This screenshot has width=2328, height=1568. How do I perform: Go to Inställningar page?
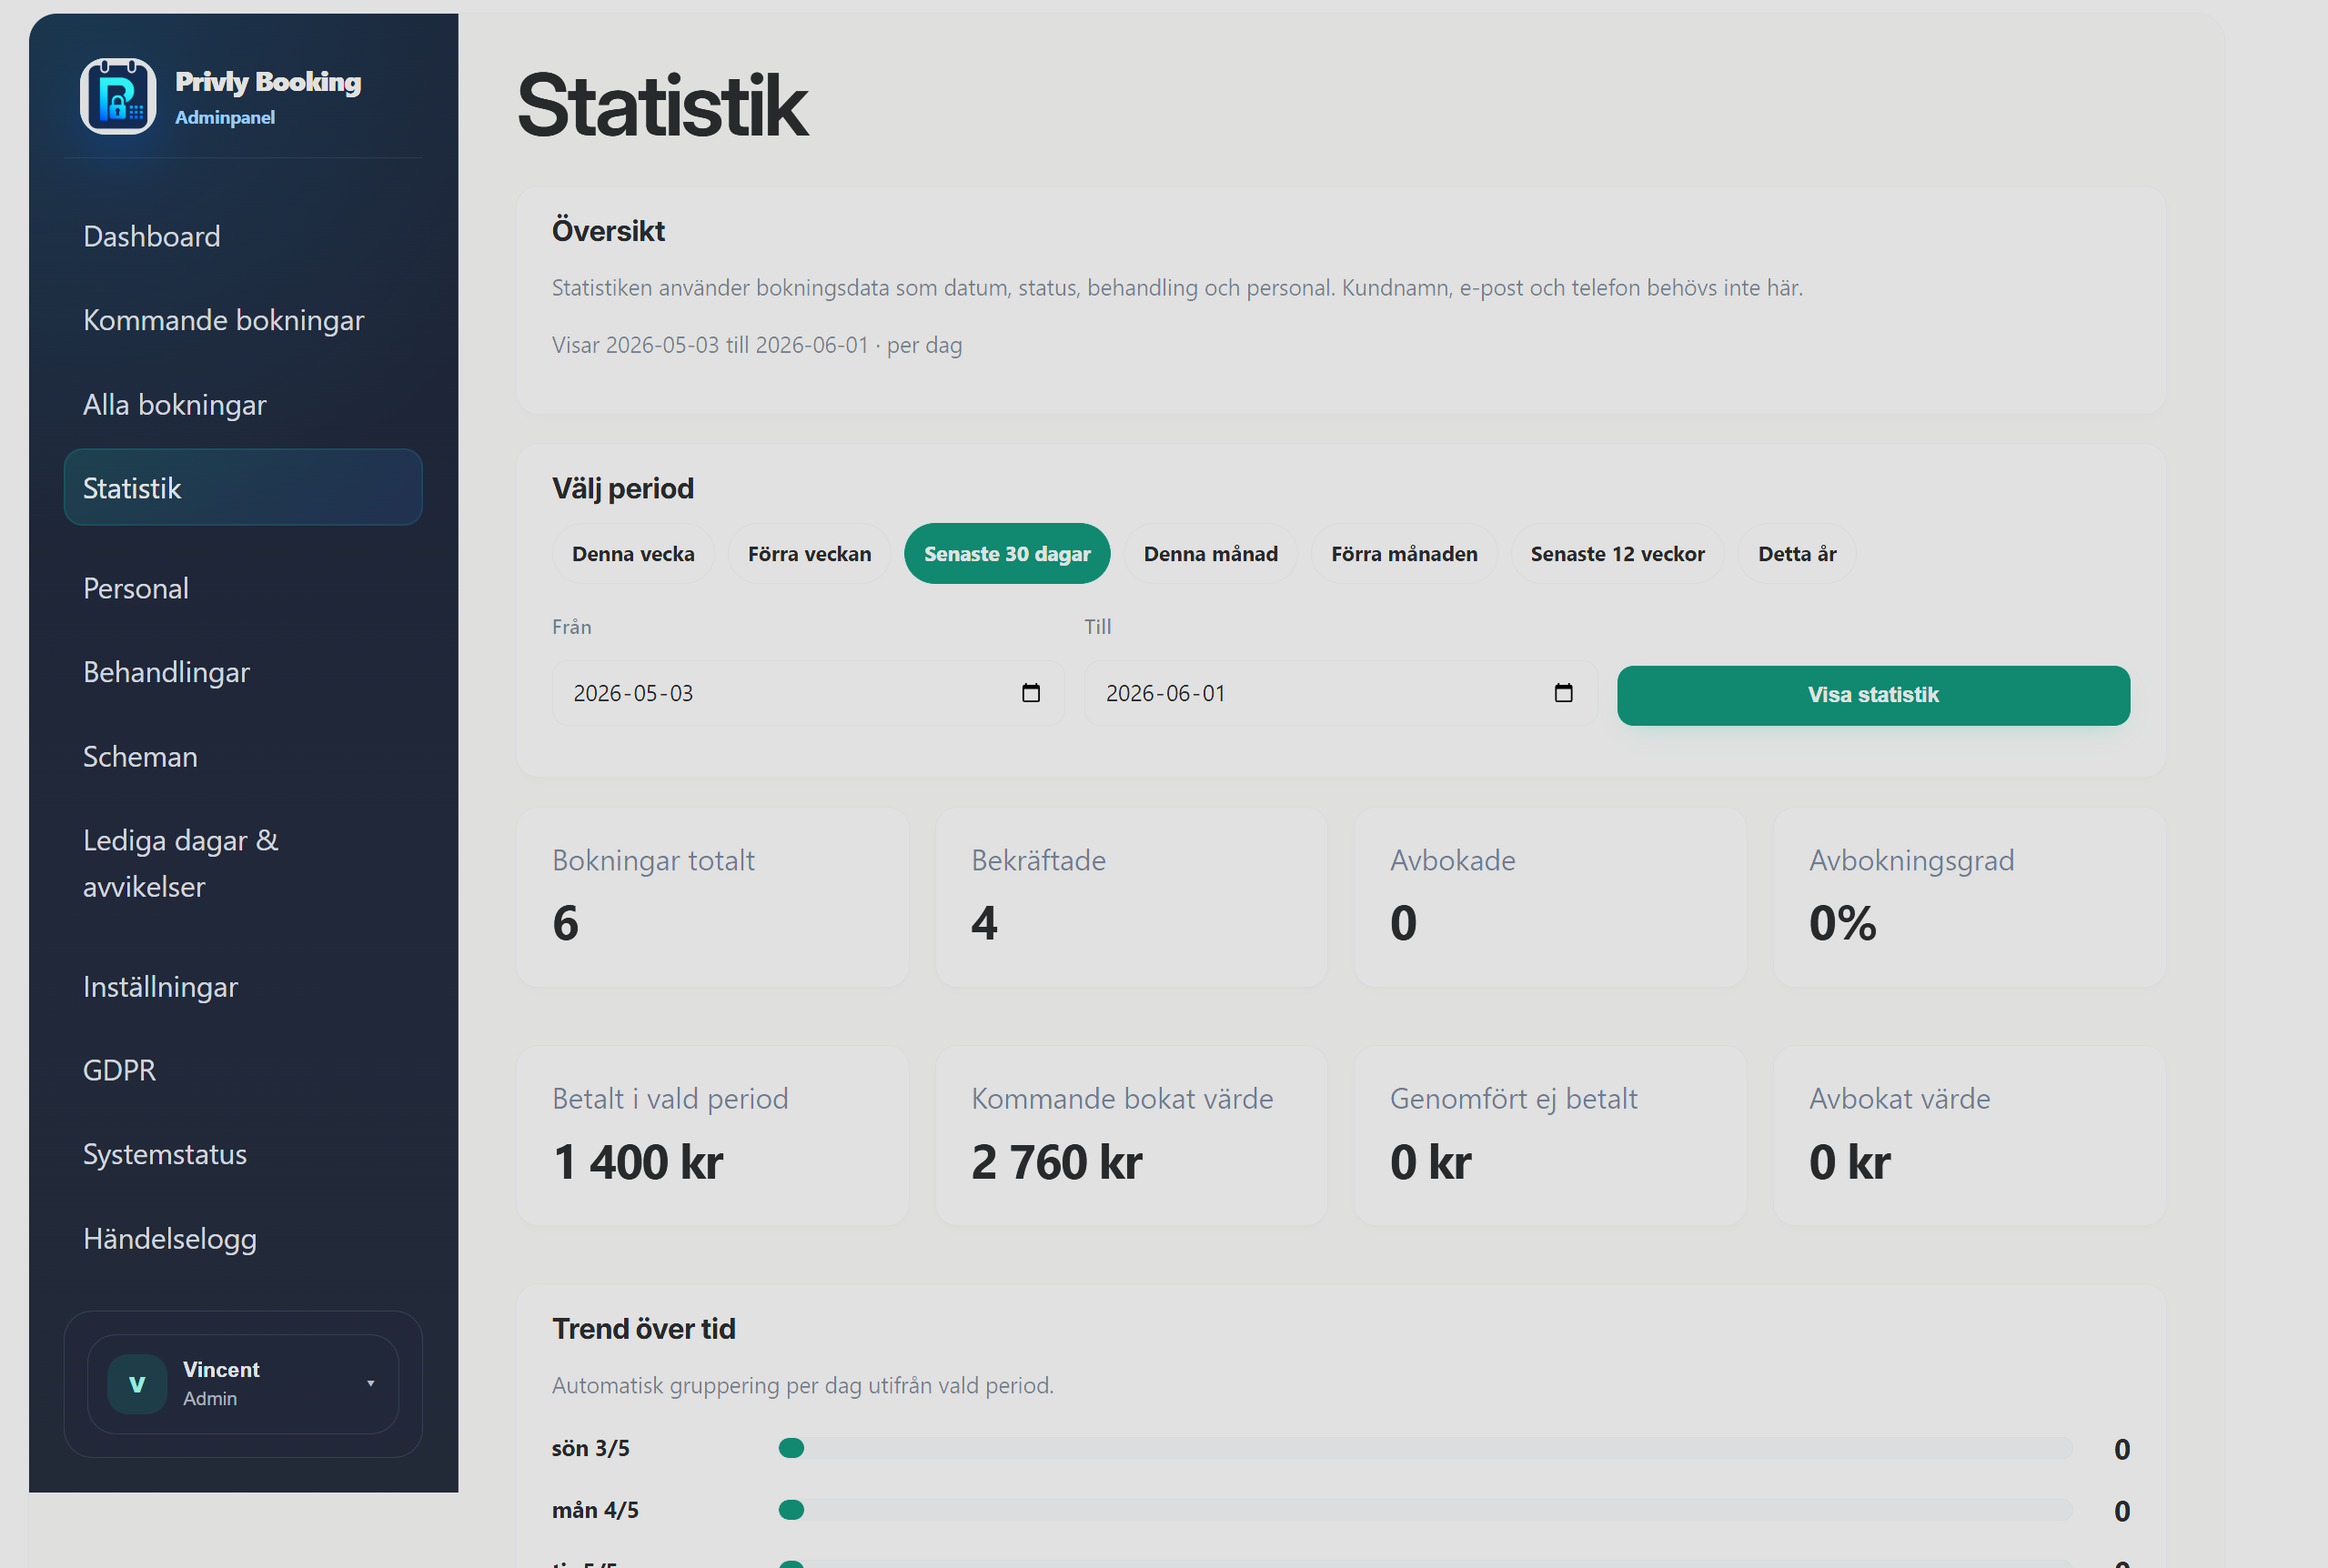tap(243, 987)
